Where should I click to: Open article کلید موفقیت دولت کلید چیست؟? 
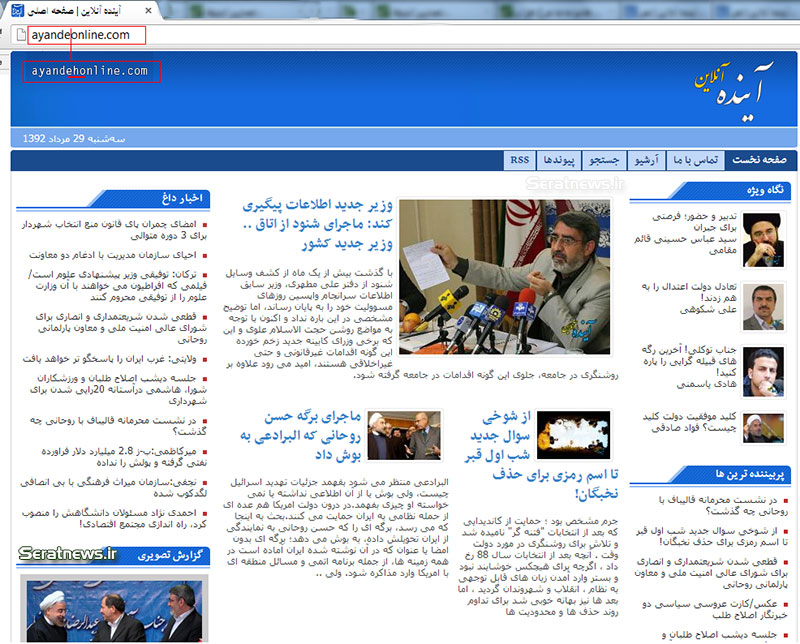pyautogui.click(x=689, y=423)
